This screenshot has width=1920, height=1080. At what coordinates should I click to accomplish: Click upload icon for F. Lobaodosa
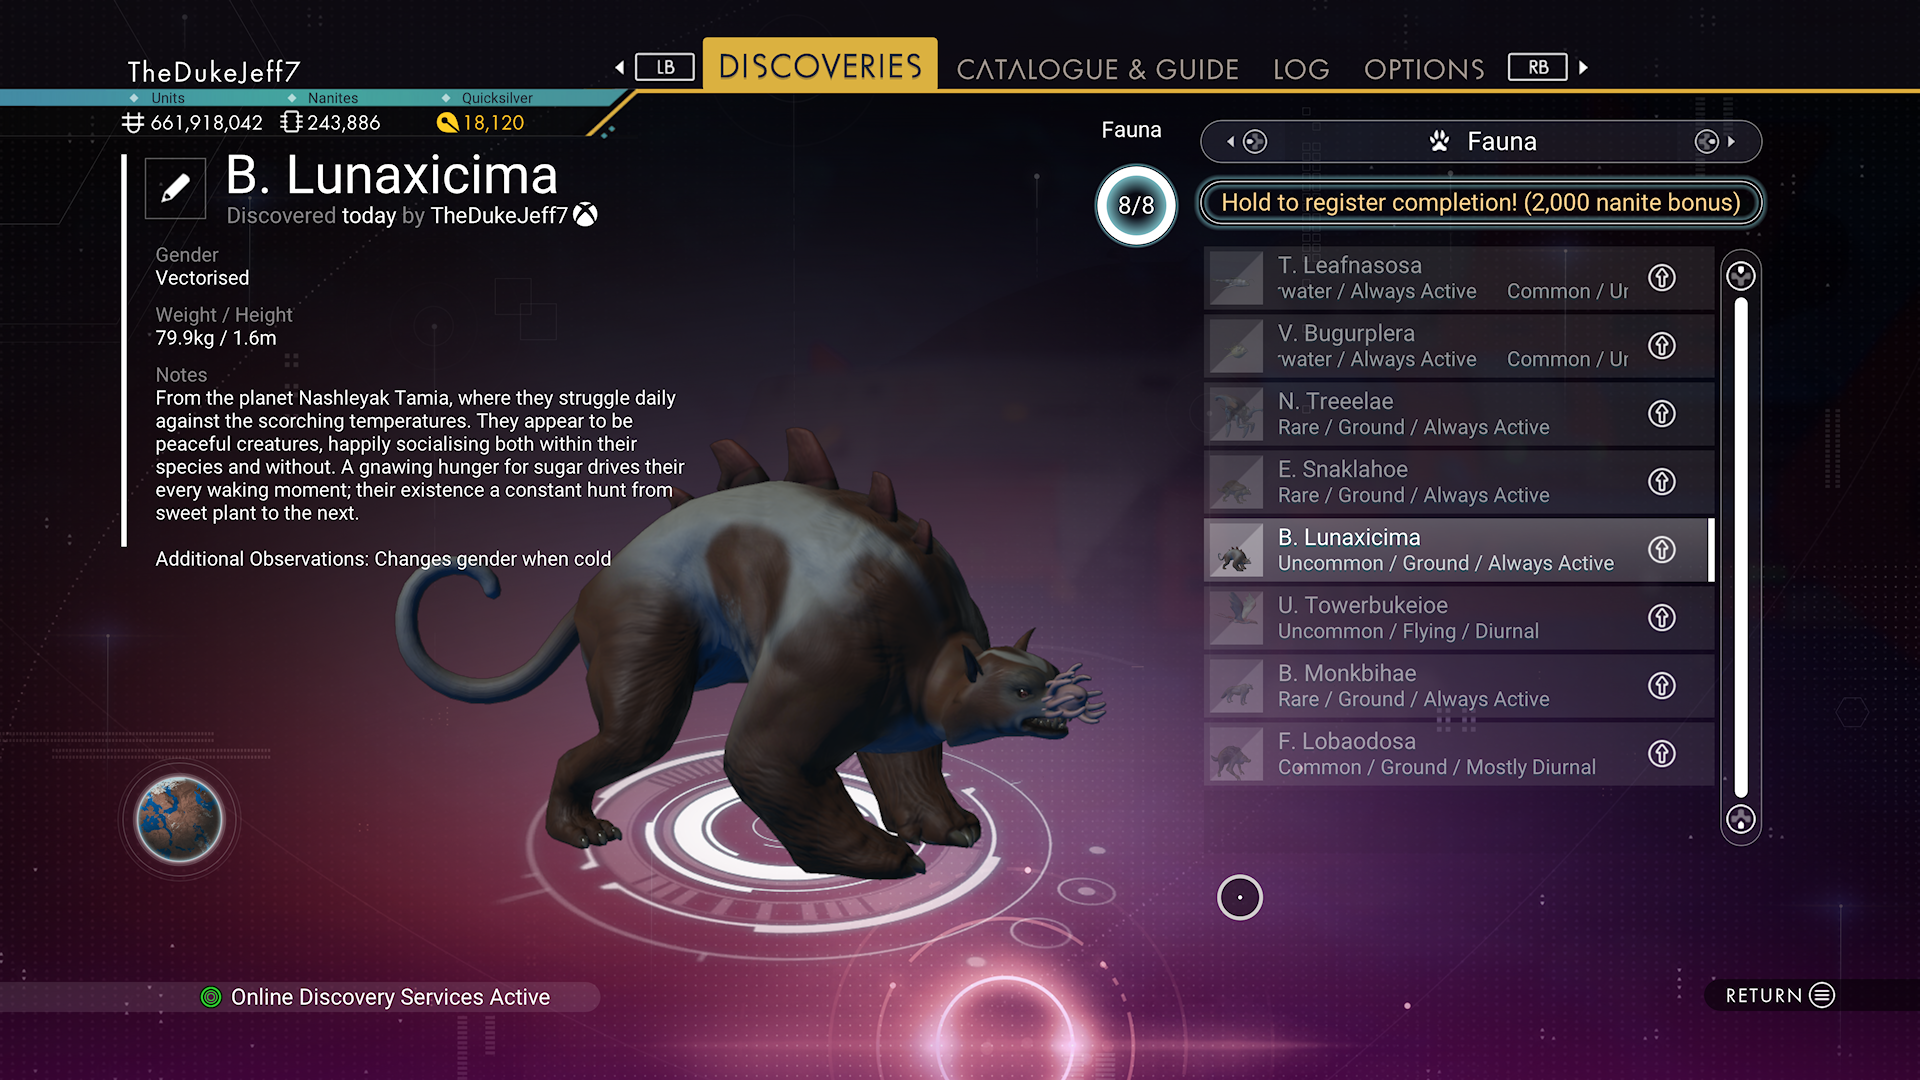pyautogui.click(x=1662, y=754)
